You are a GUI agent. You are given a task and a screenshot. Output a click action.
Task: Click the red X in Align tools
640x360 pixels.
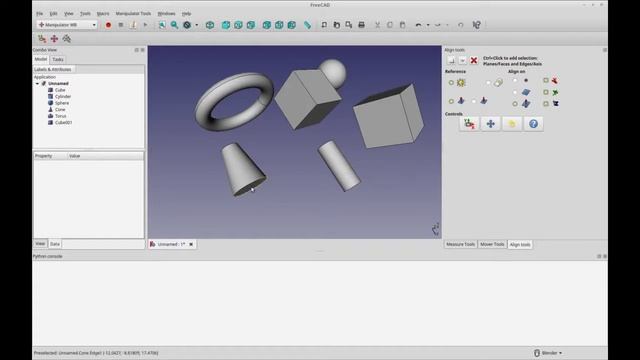[474, 60]
